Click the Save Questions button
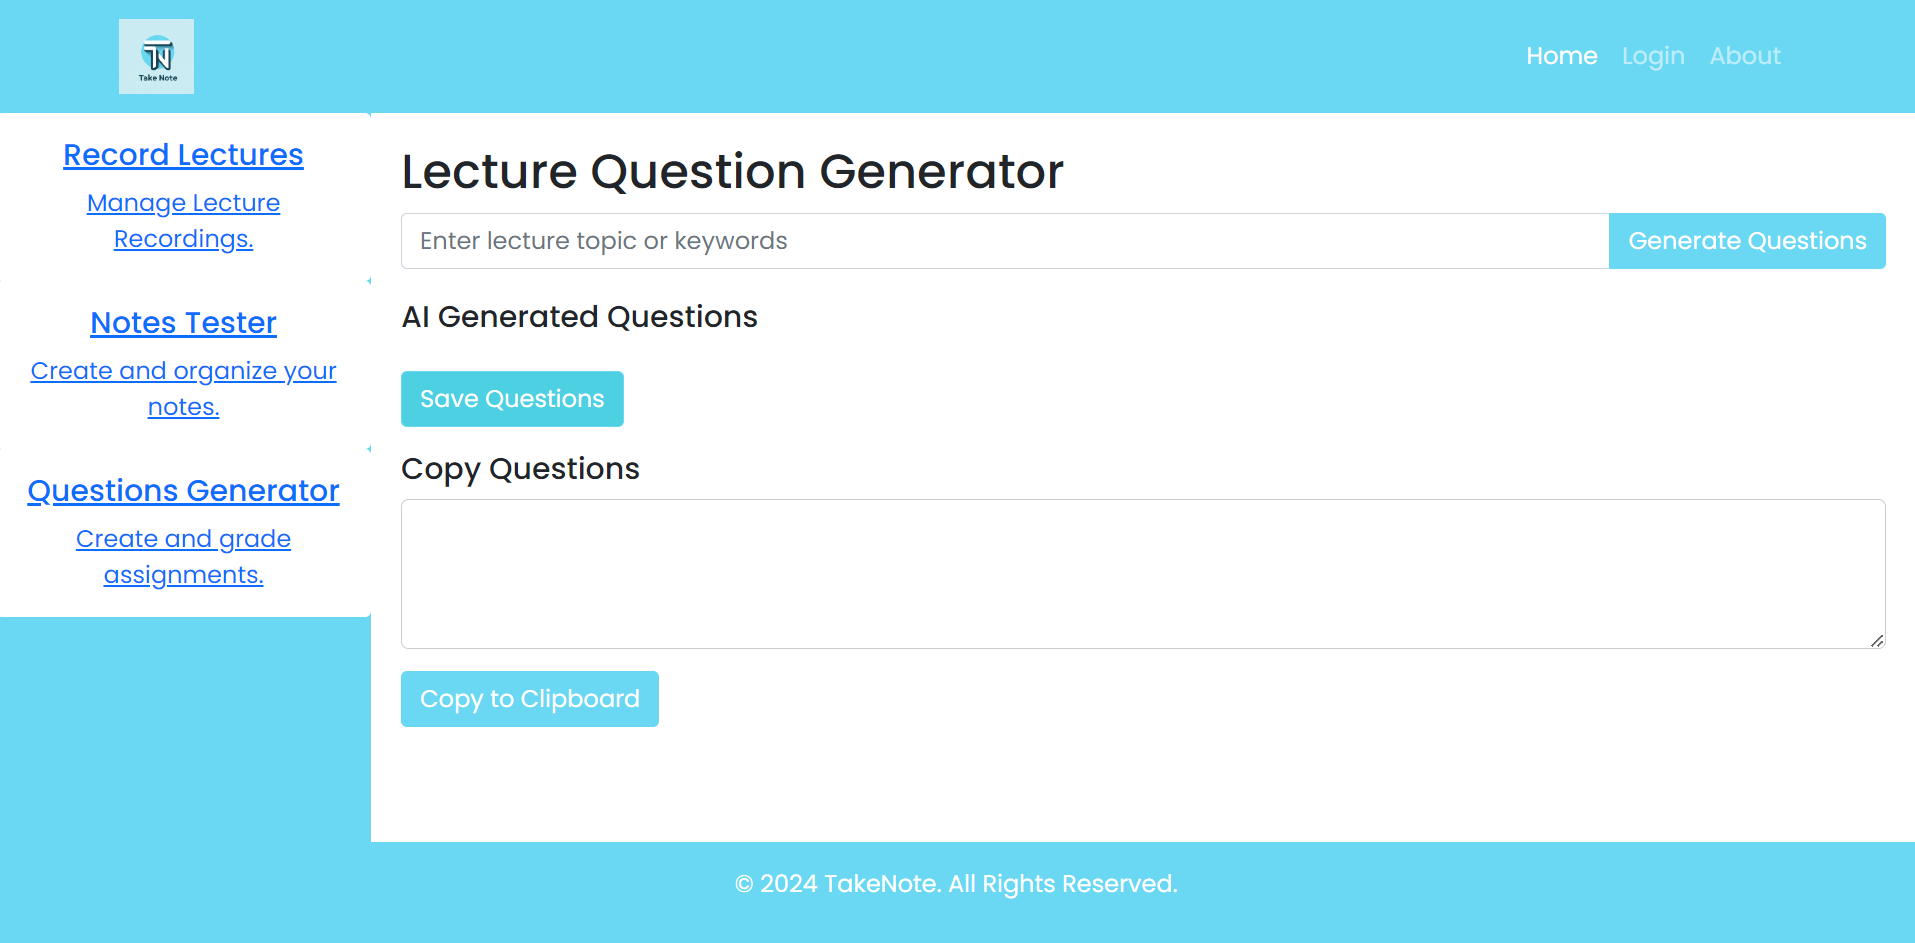Viewport: 1915px width, 943px height. (512, 399)
